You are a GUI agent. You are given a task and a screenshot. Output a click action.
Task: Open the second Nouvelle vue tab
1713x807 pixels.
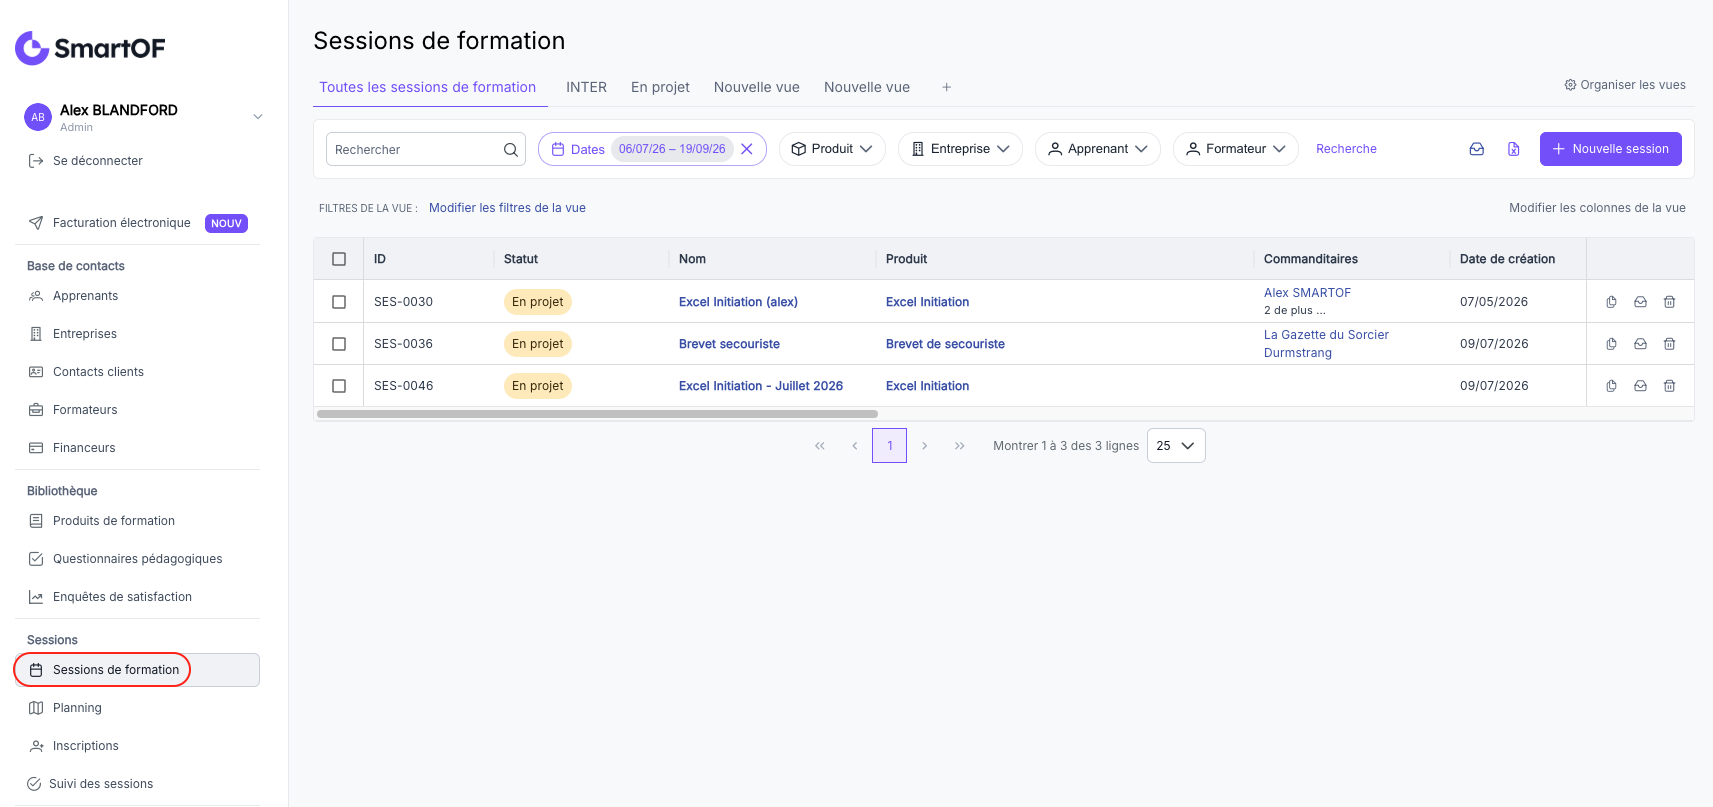[867, 88]
